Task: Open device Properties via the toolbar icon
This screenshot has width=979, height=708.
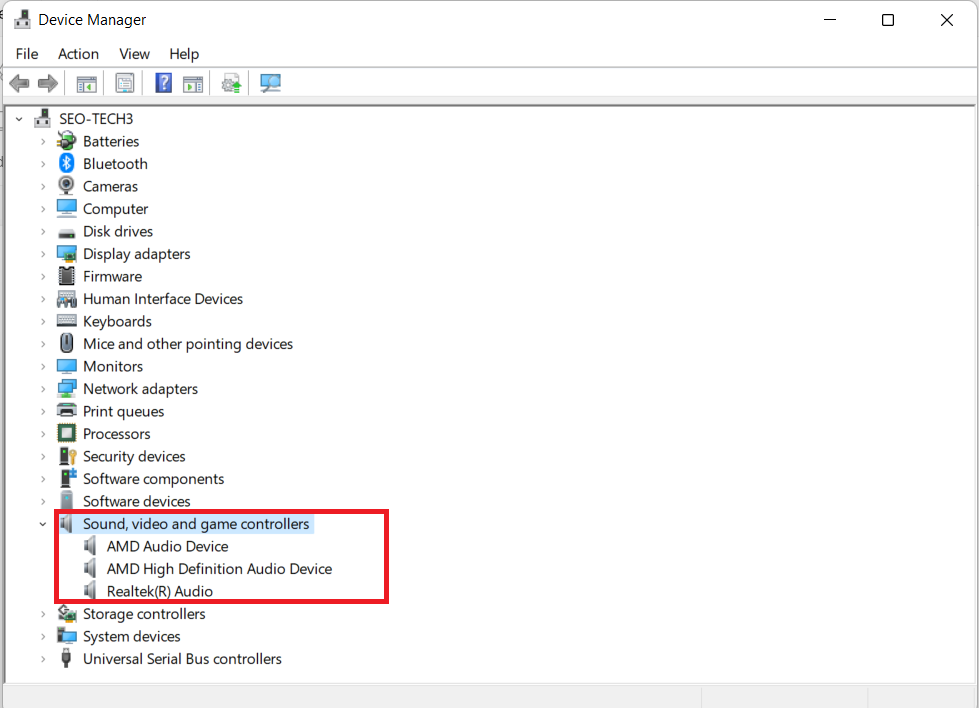Action: click(125, 82)
